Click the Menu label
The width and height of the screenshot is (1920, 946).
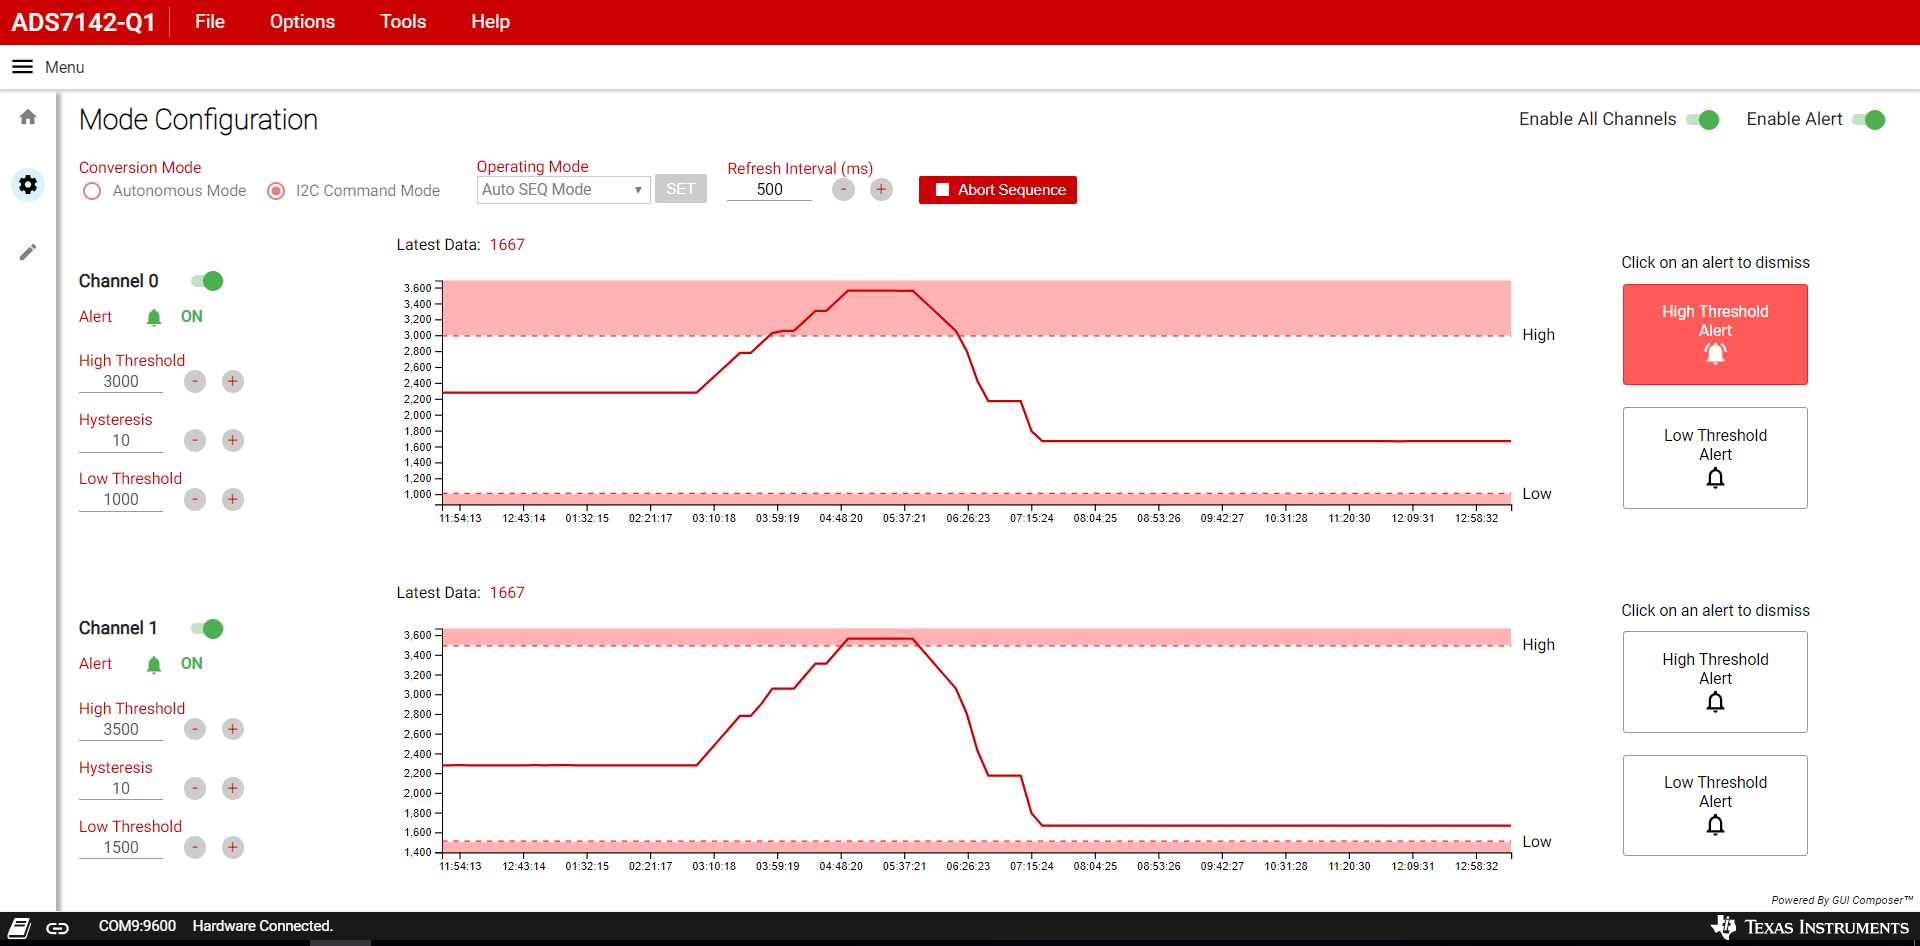[x=64, y=67]
